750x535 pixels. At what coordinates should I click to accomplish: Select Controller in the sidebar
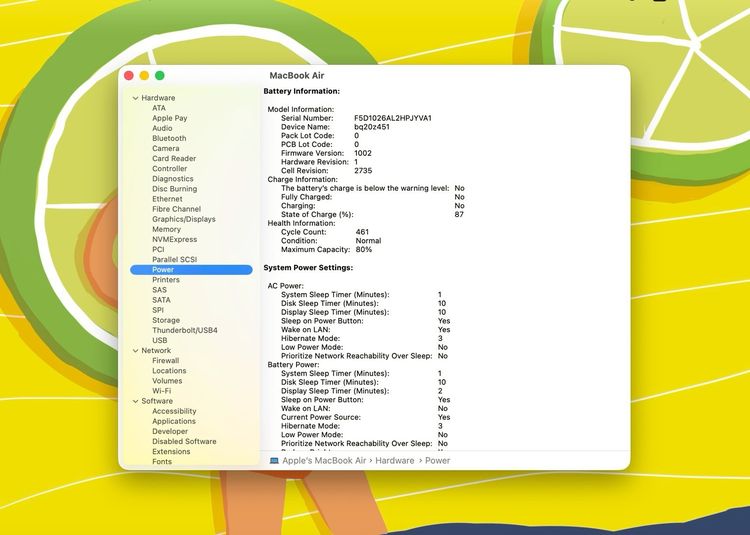pyautogui.click(x=170, y=169)
